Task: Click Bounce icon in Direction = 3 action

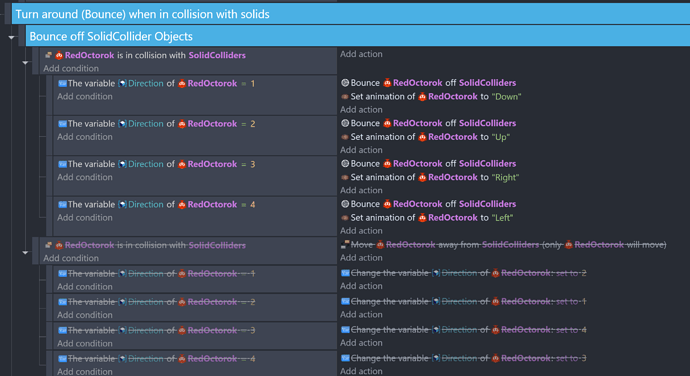Action: coord(345,164)
